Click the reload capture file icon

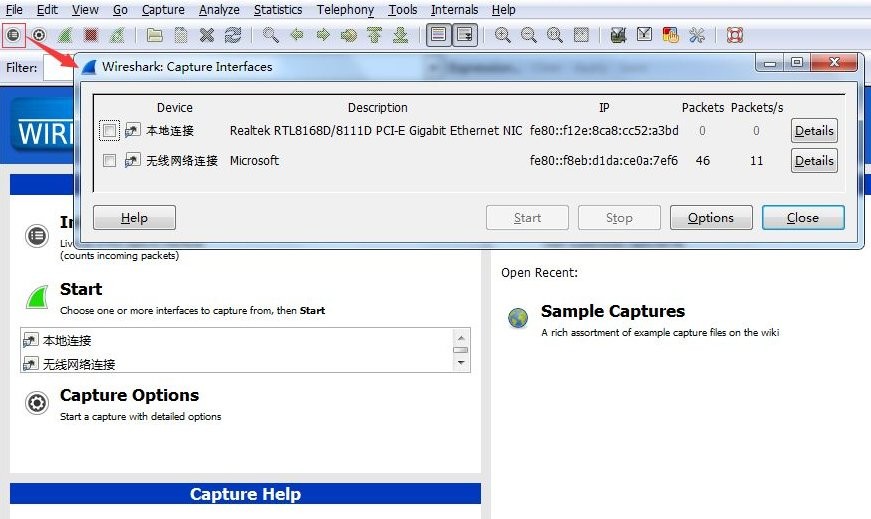[x=233, y=35]
